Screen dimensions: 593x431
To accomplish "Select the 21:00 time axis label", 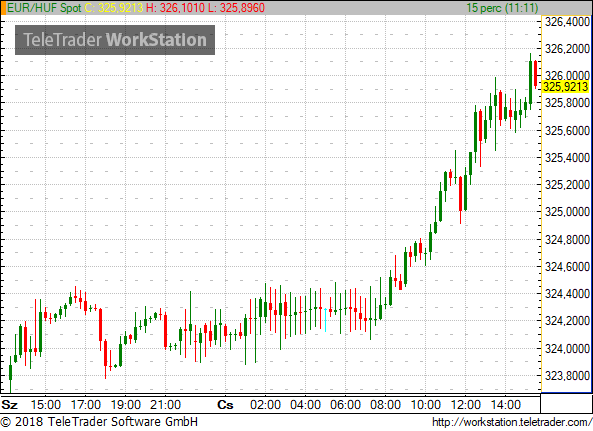I will pos(165,405).
